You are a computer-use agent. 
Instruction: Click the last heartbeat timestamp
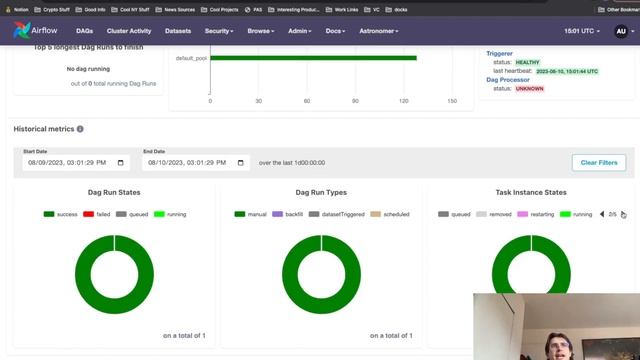tap(567, 71)
